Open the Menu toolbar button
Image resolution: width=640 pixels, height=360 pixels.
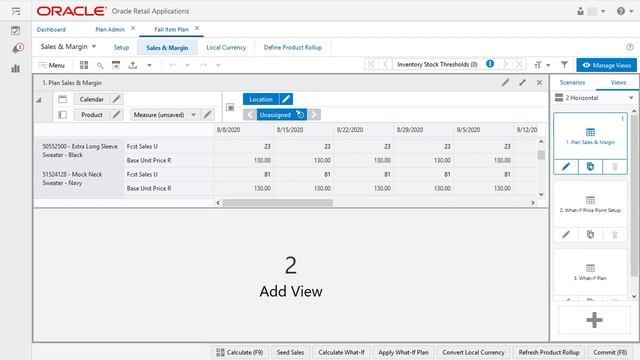click(x=51, y=65)
